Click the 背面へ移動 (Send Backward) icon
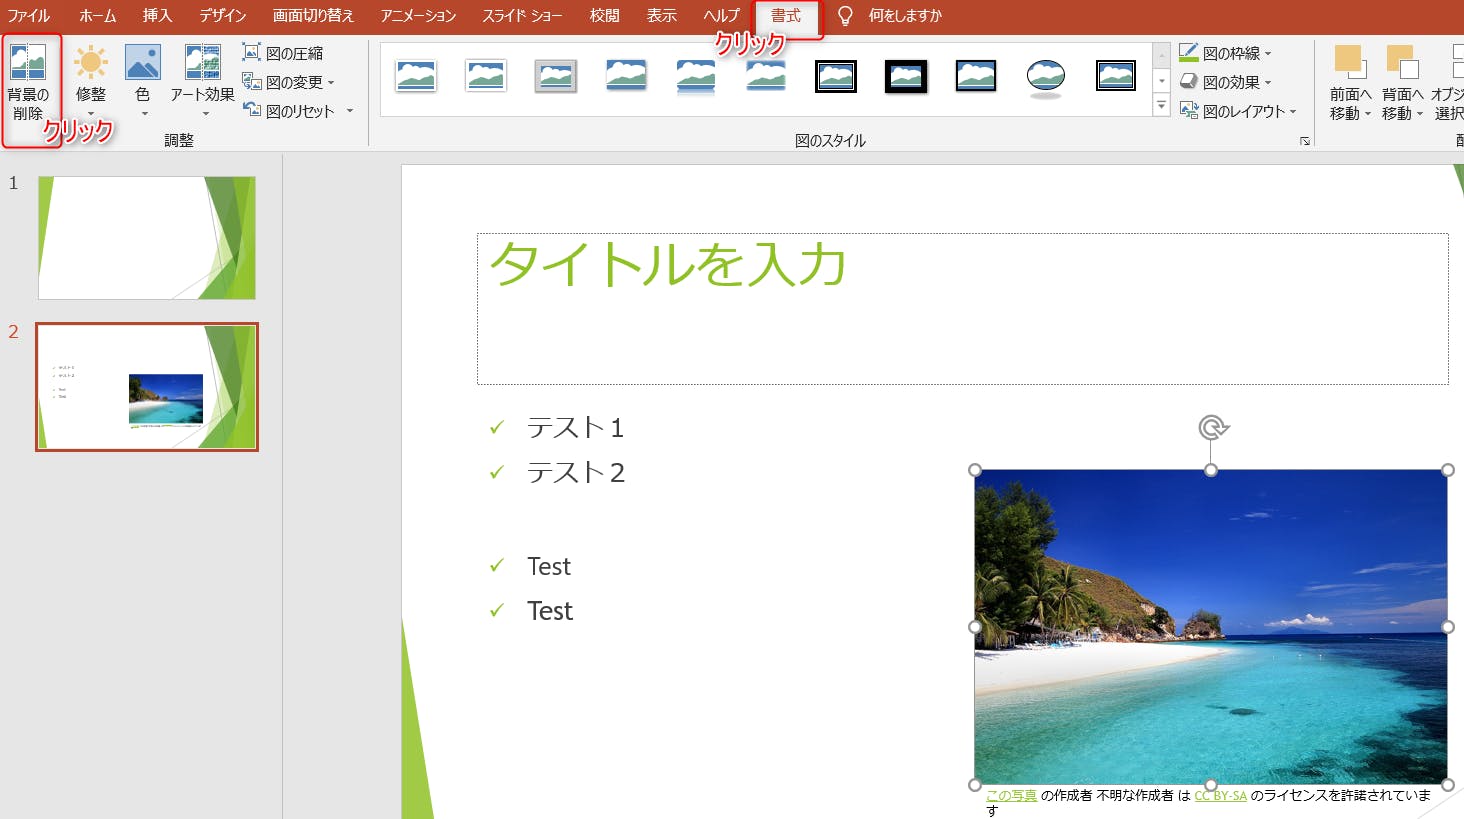Viewport: 1464px width, 819px height. pyautogui.click(x=1401, y=62)
